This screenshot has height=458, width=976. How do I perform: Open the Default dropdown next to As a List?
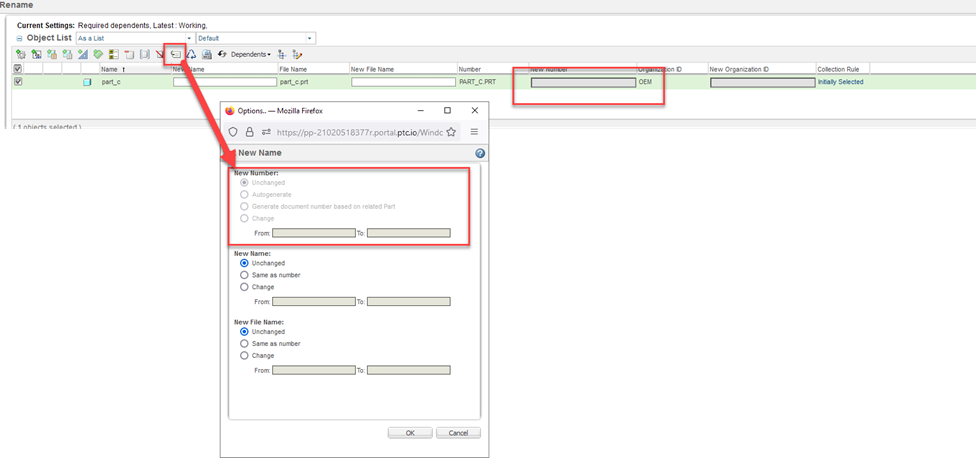(311, 39)
